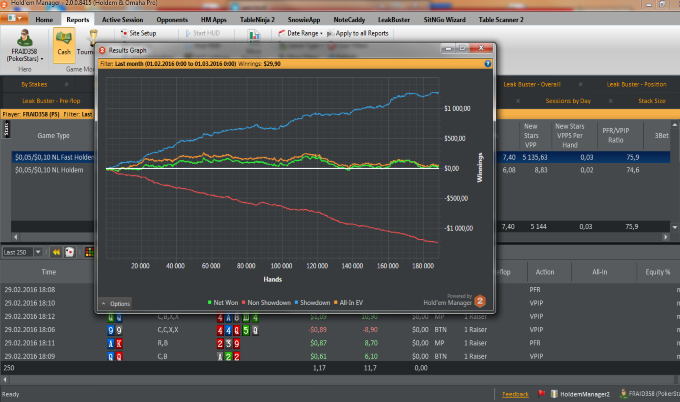This screenshot has width=680, height=402.
Task: Click the Feedback link in status bar
Action: (515, 394)
